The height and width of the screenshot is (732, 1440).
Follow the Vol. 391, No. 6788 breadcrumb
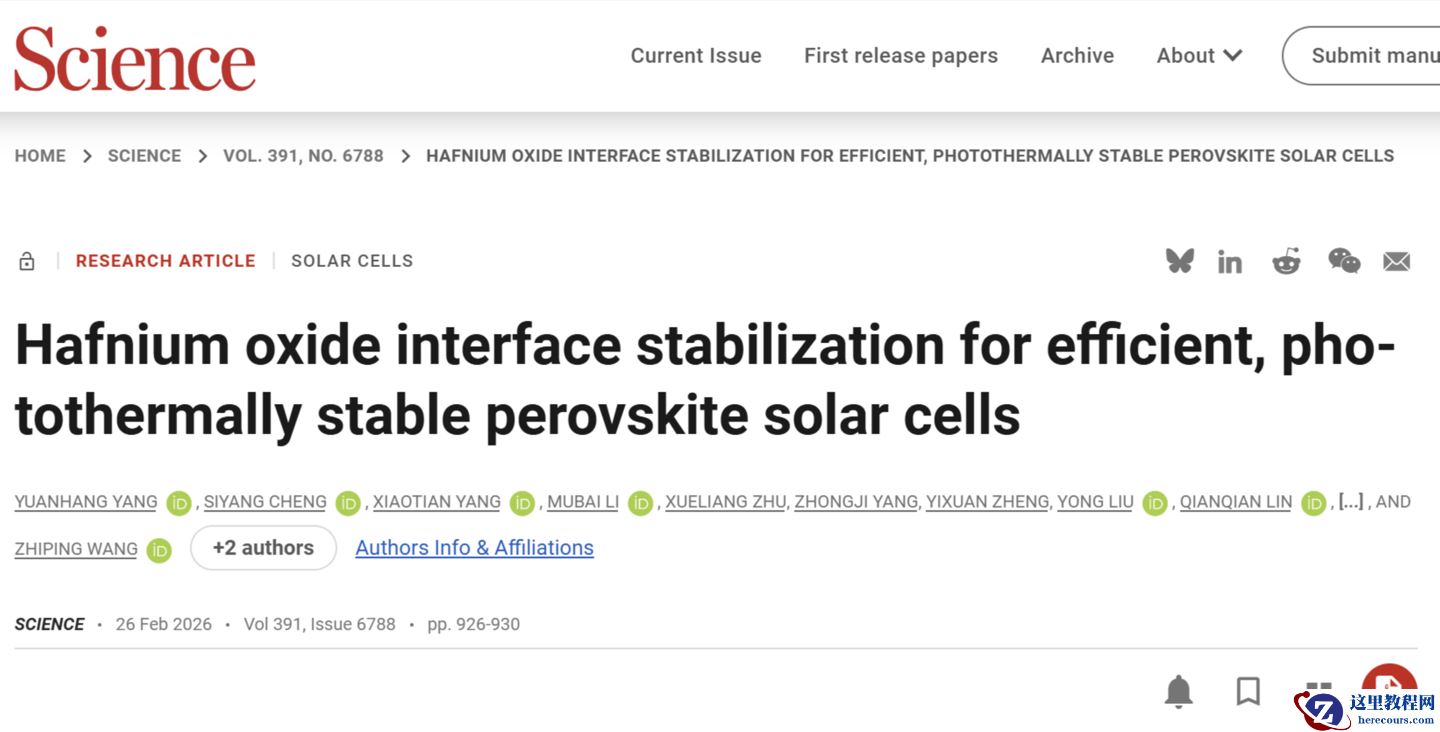tap(303, 156)
